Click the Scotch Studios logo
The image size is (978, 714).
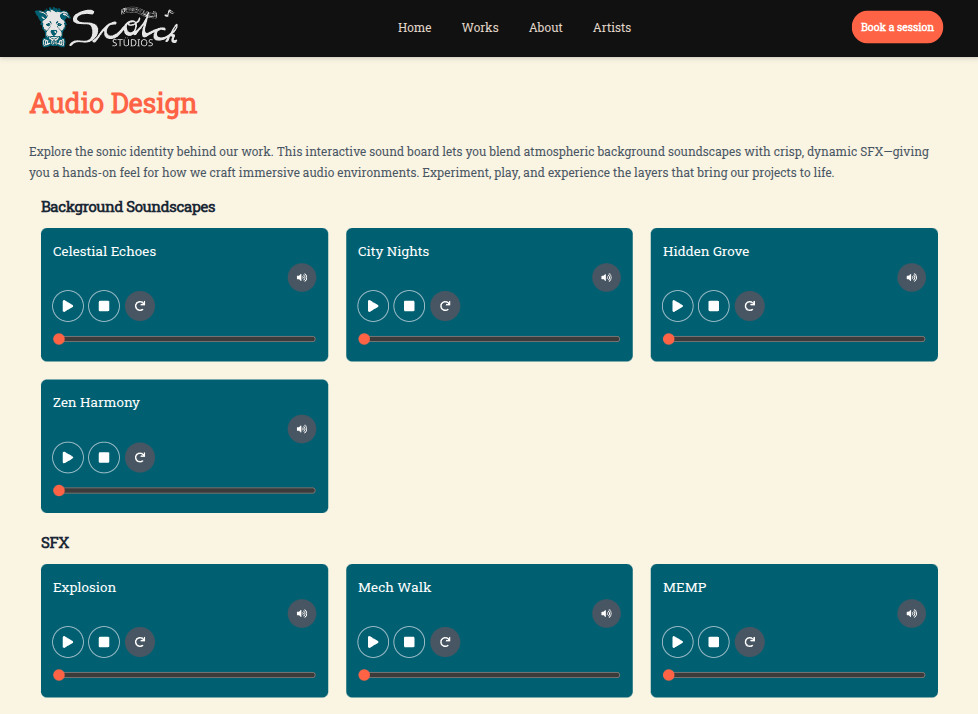[x=106, y=28]
